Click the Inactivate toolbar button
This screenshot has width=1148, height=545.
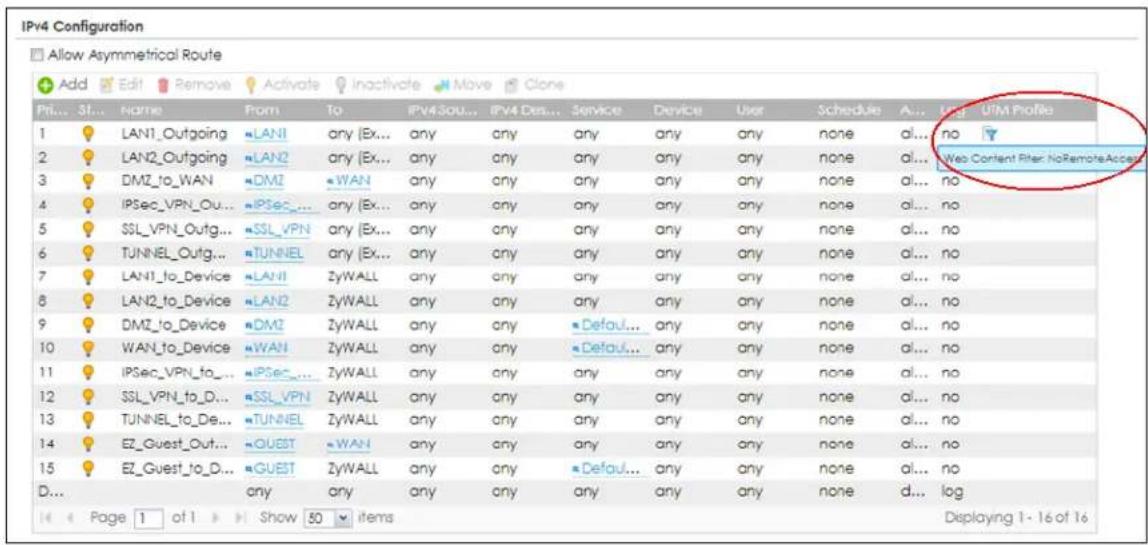378,85
